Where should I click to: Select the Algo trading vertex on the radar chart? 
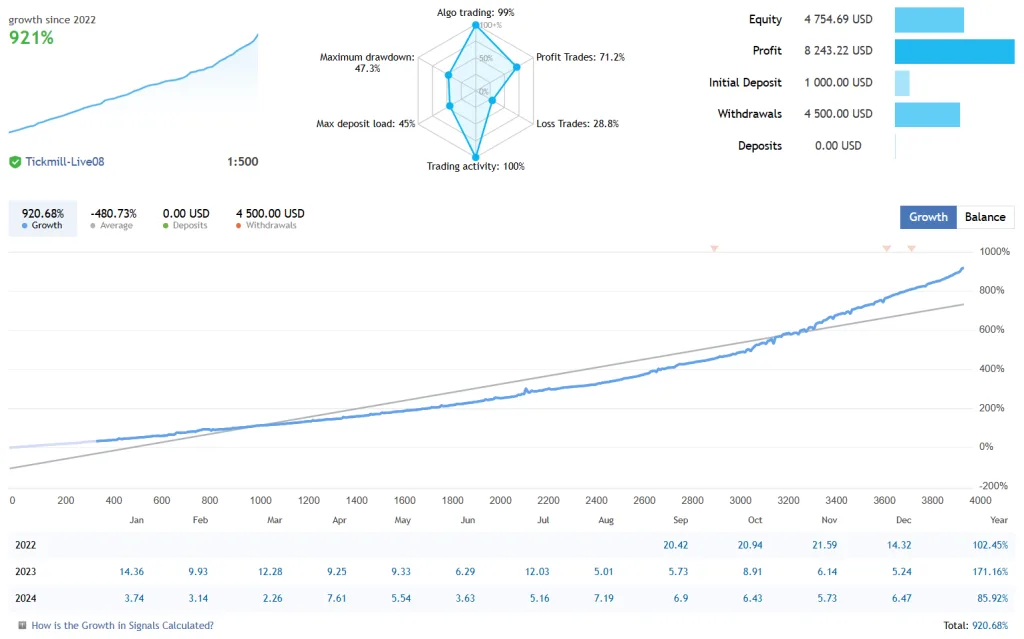pos(476,25)
